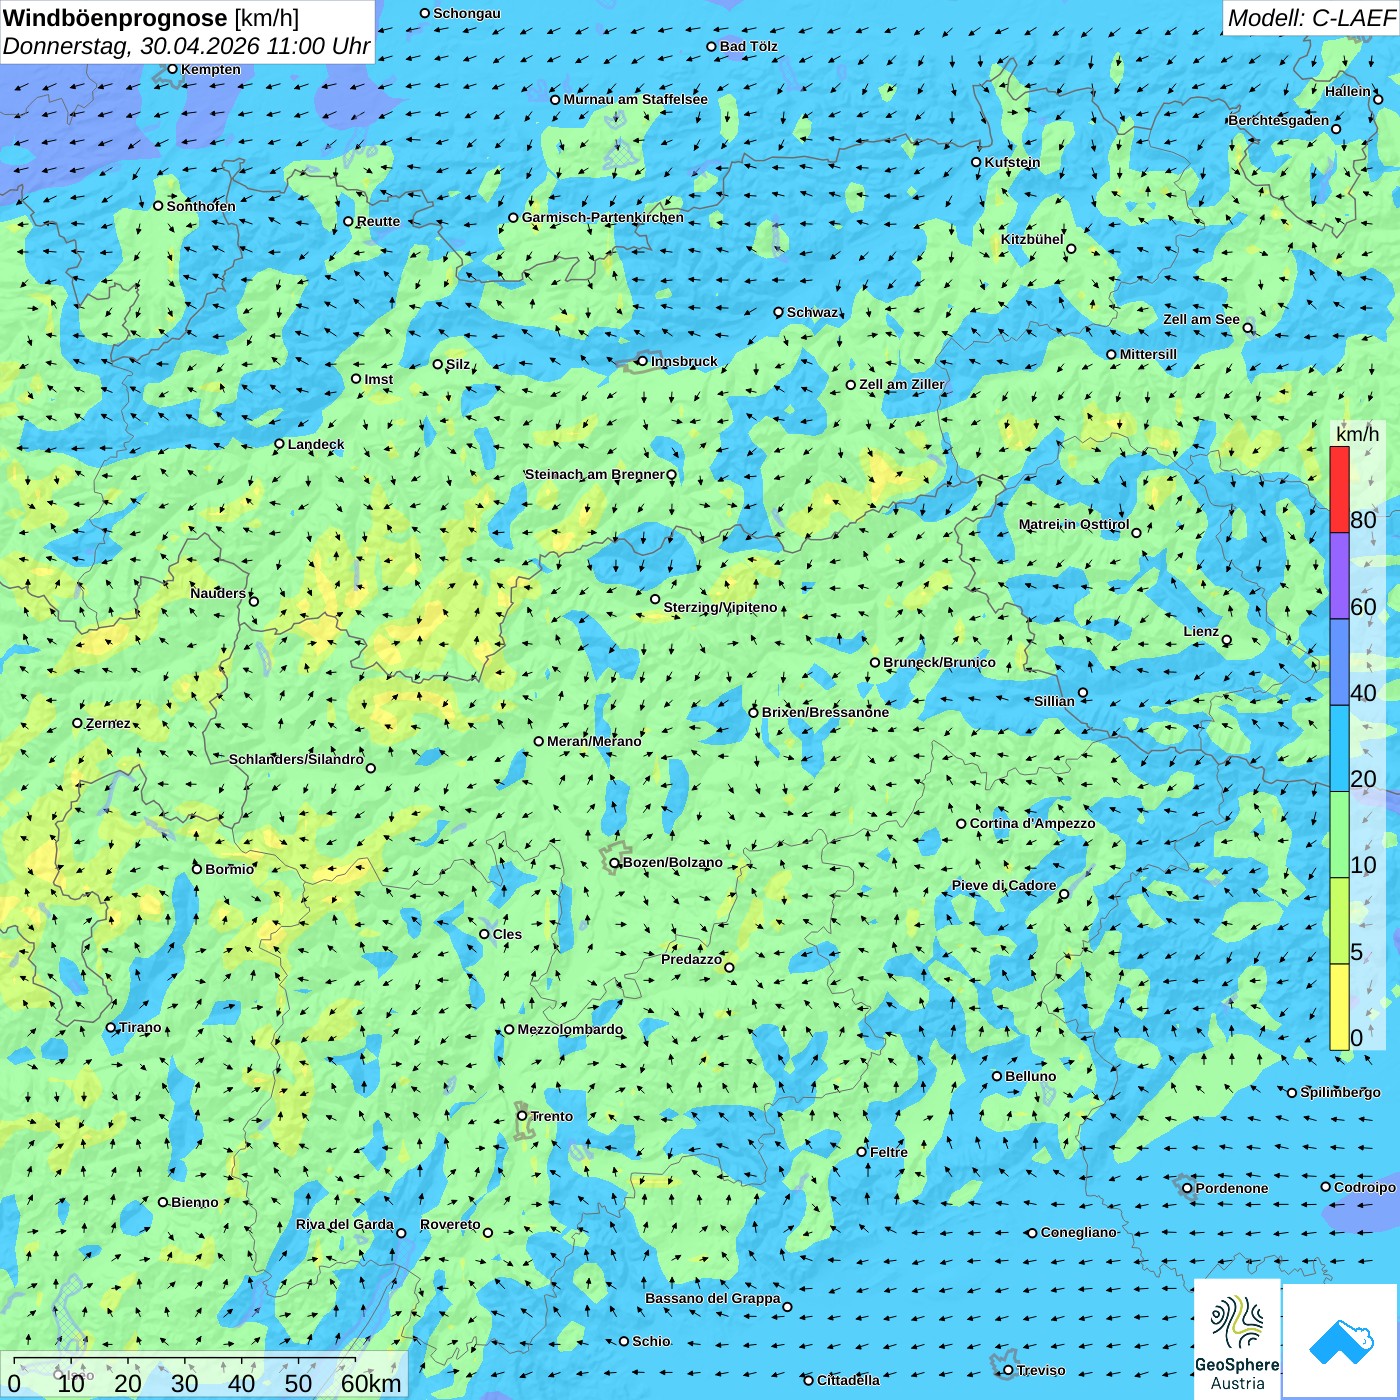Click the Treviso city marker
Viewport: 1400px width, 1400px height.
[x=1008, y=1370]
